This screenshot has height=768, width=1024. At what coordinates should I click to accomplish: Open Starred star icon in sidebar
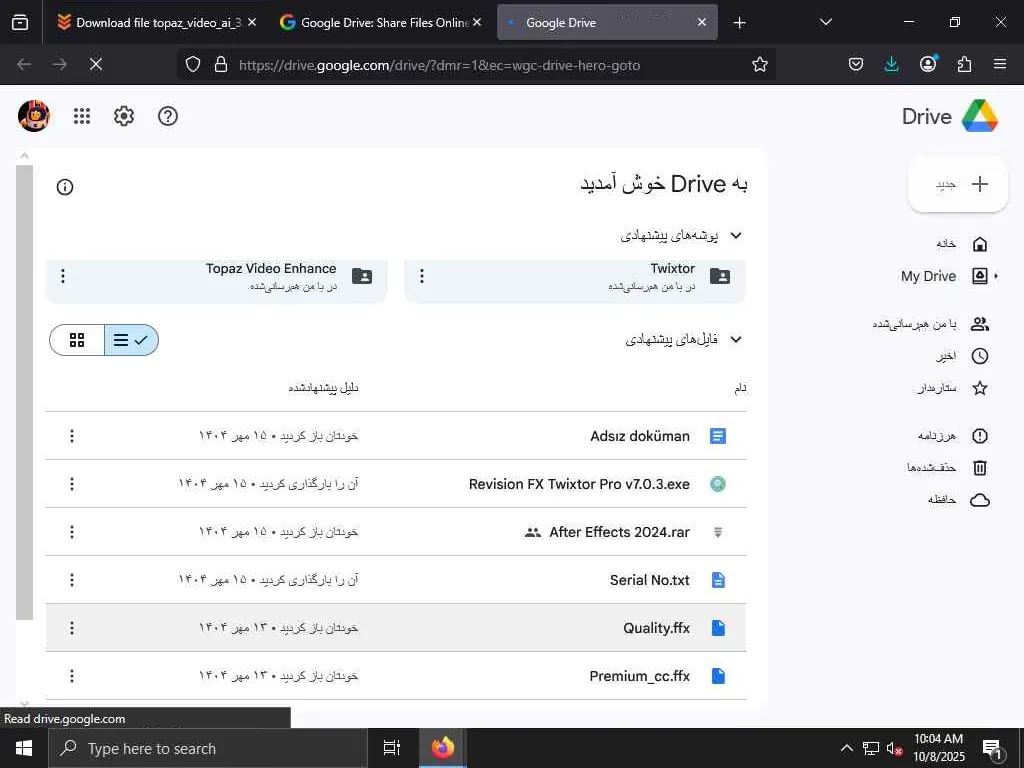click(980, 388)
